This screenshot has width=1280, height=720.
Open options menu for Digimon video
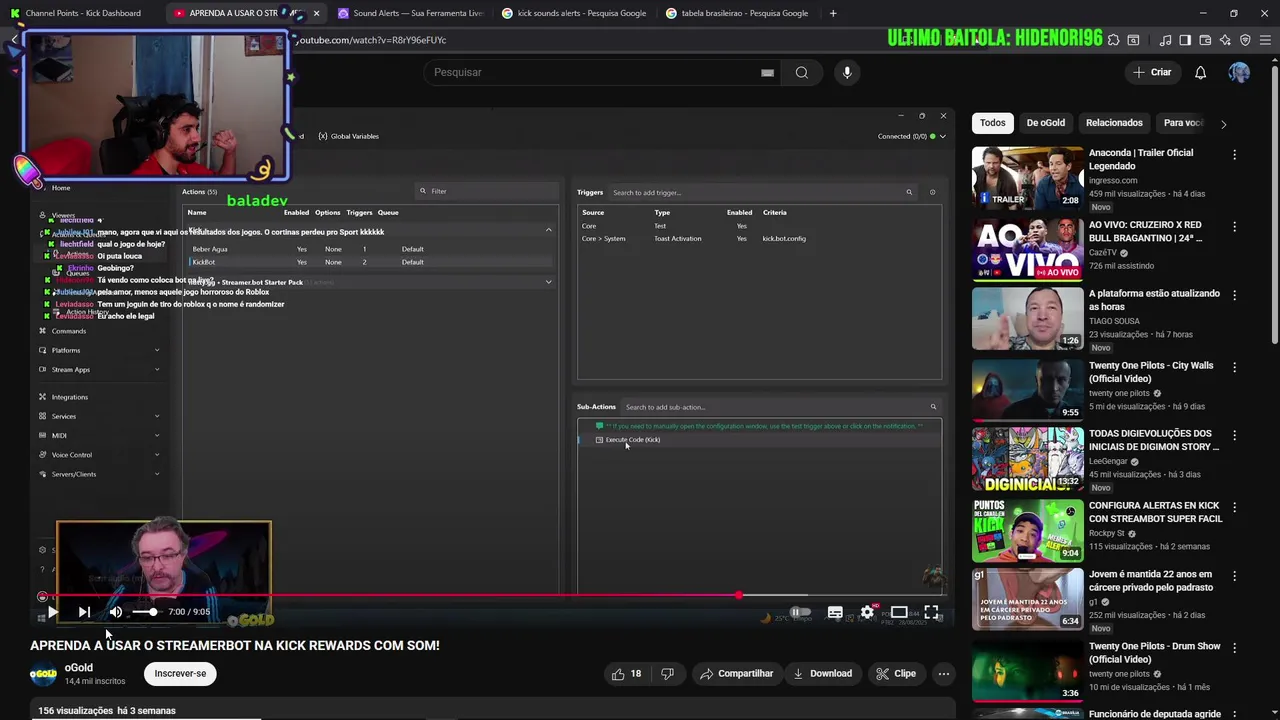[x=1234, y=437]
